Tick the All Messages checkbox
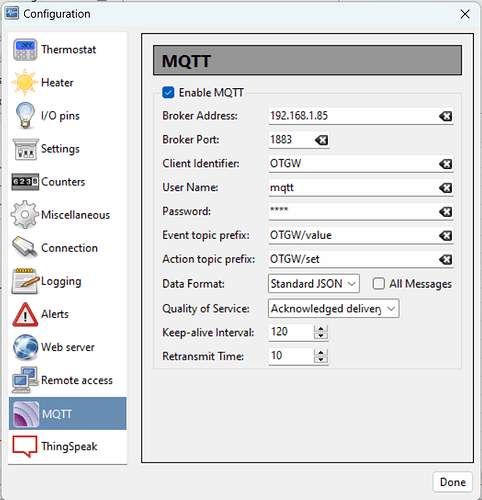Viewport: 482px width, 500px height. (x=379, y=284)
